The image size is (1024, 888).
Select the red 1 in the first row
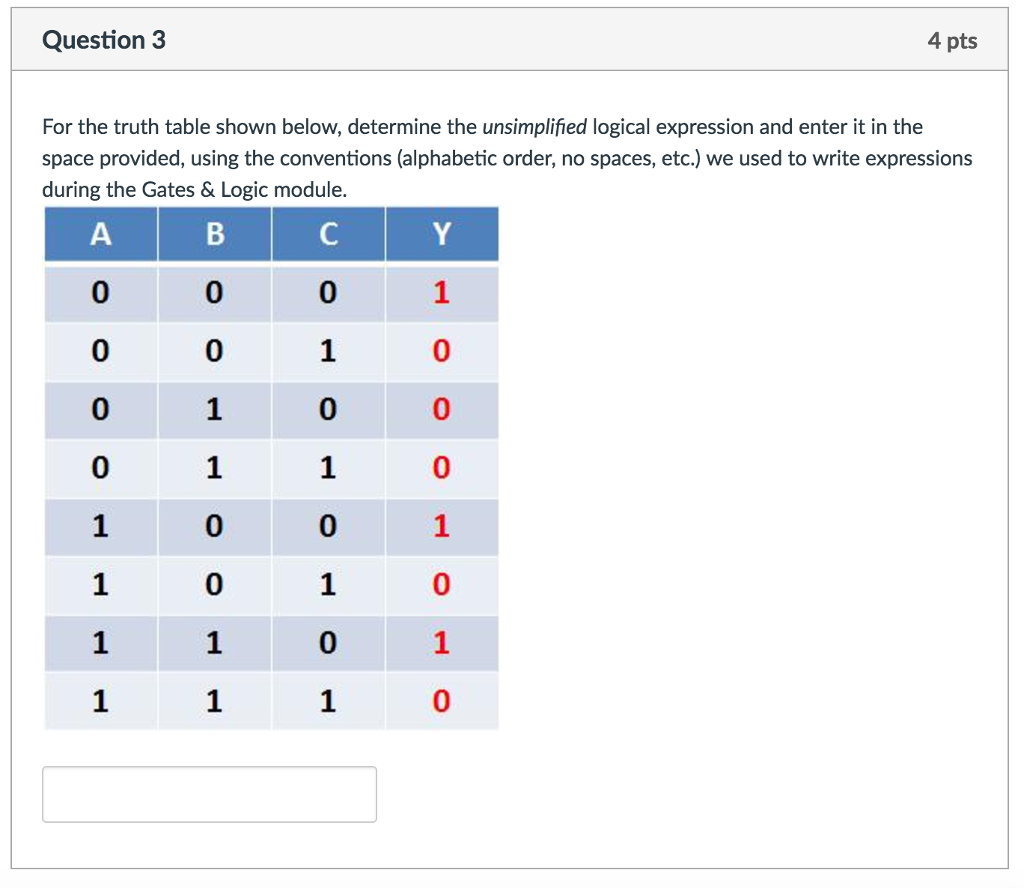441,292
